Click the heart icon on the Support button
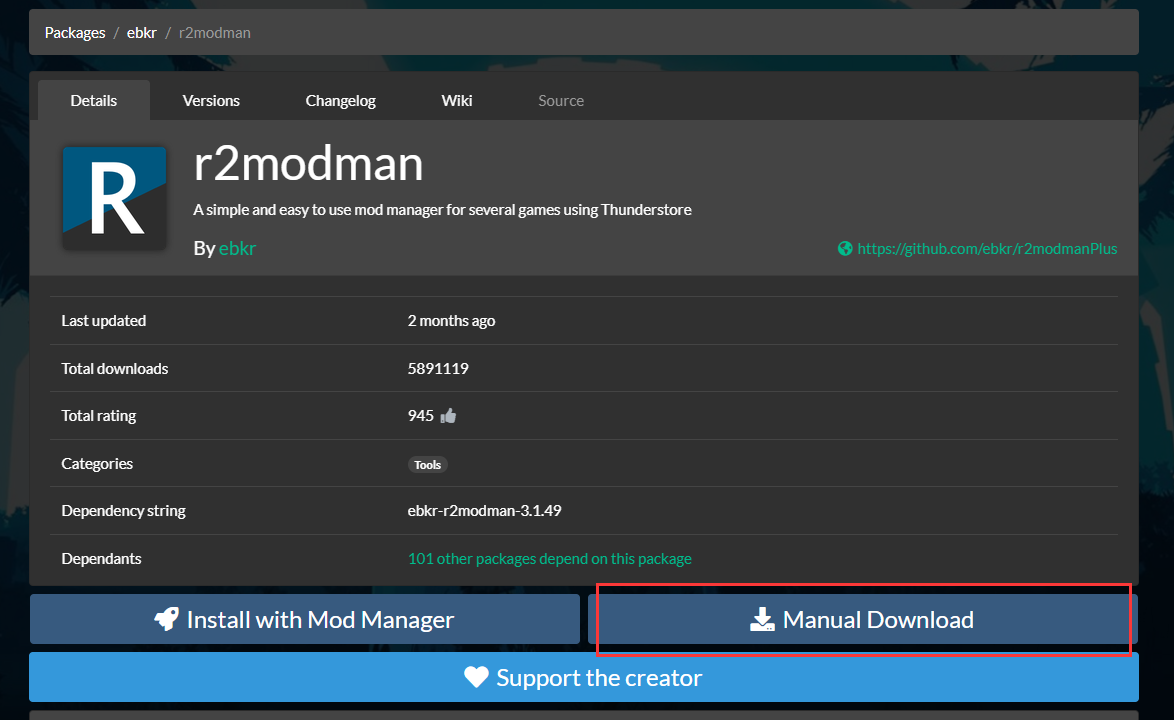The width and height of the screenshot is (1174, 720). point(476,678)
